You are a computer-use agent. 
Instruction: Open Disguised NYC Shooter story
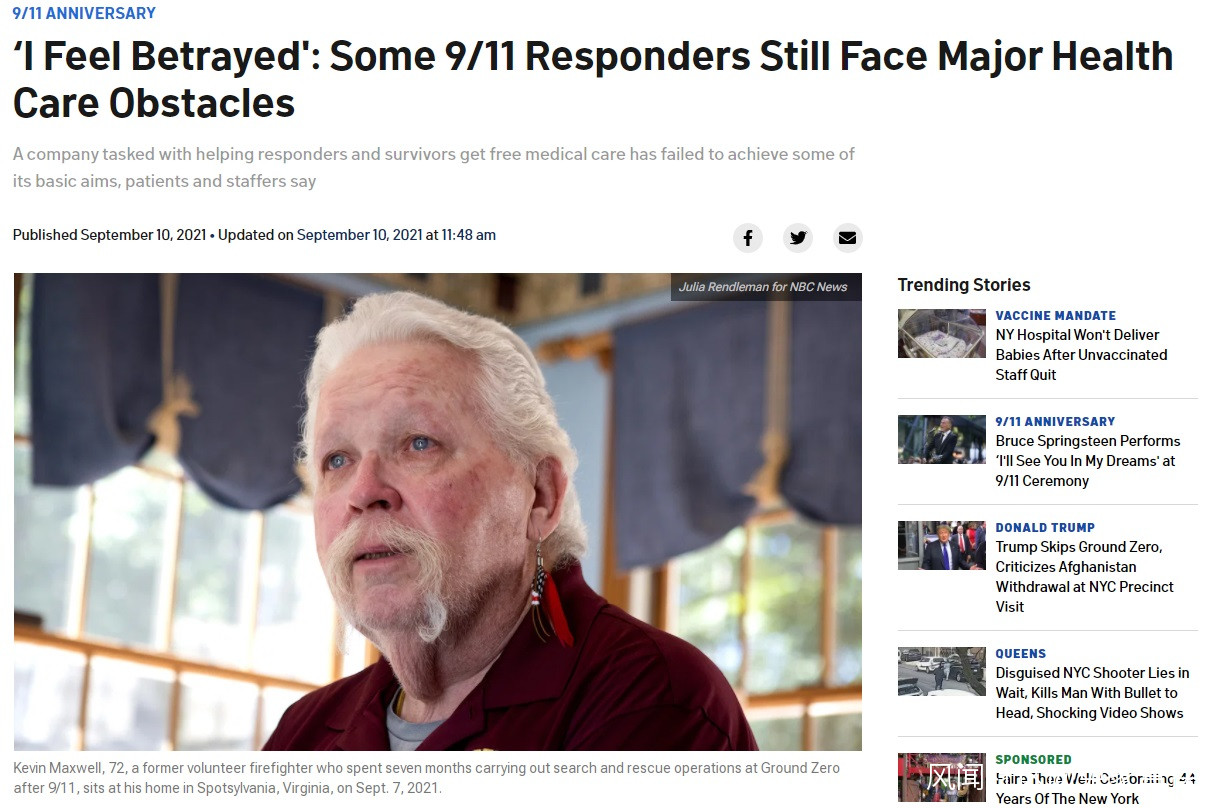pyautogui.click(x=1092, y=693)
